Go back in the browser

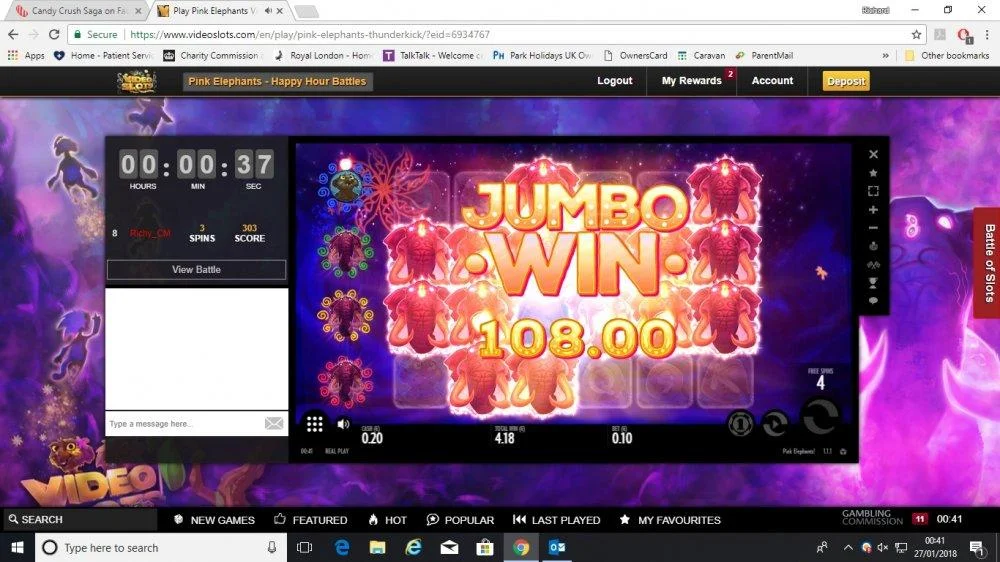(13, 34)
